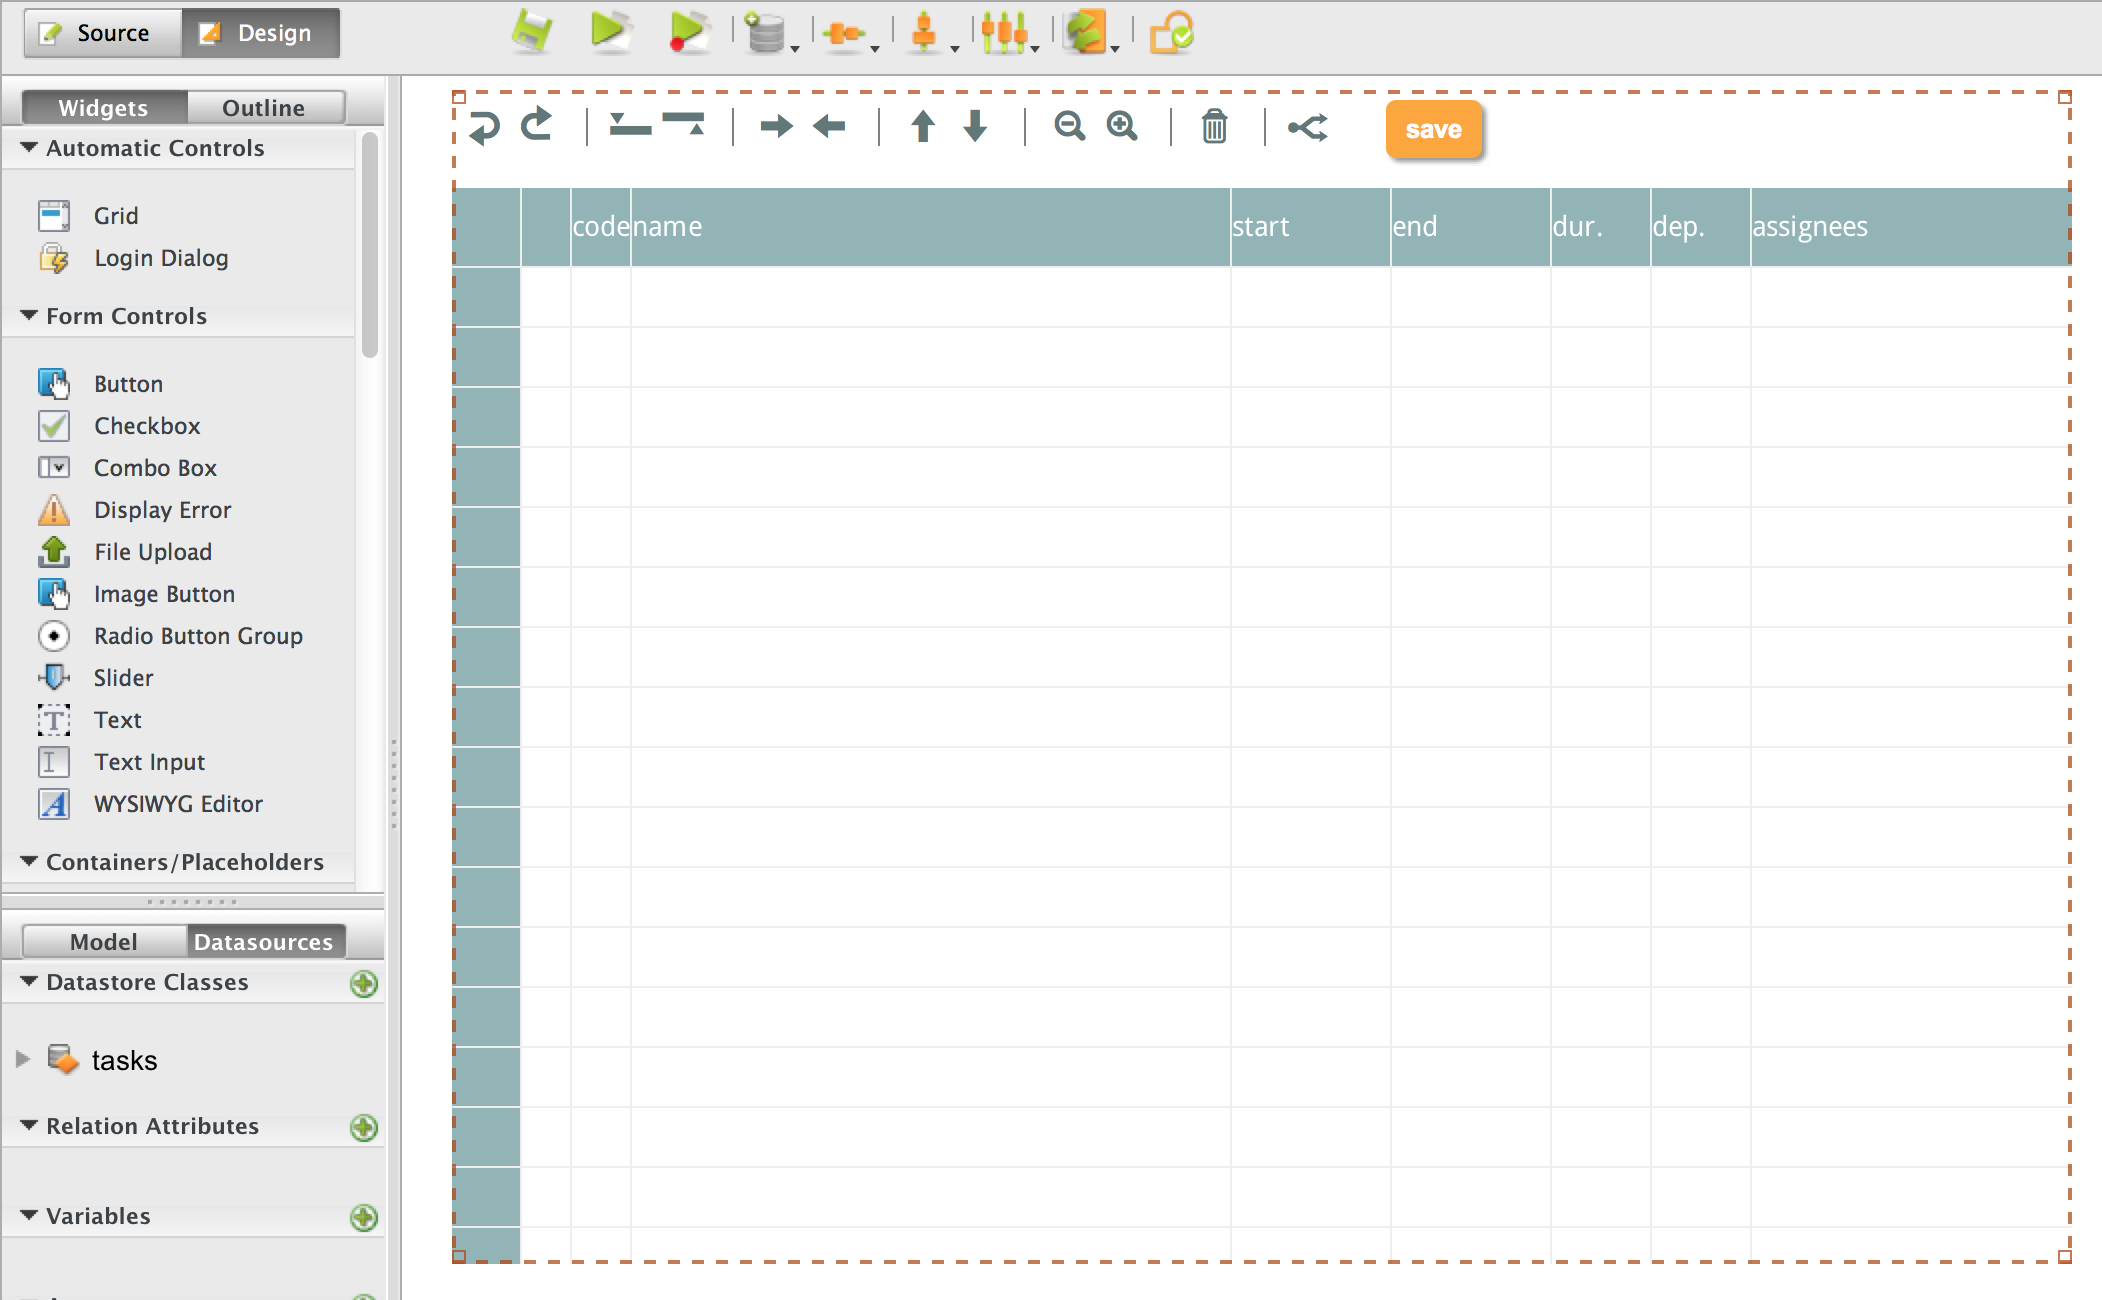2102x1300 pixels.
Task: Collapse the Automatic Controls section
Action: click(29, 148)
